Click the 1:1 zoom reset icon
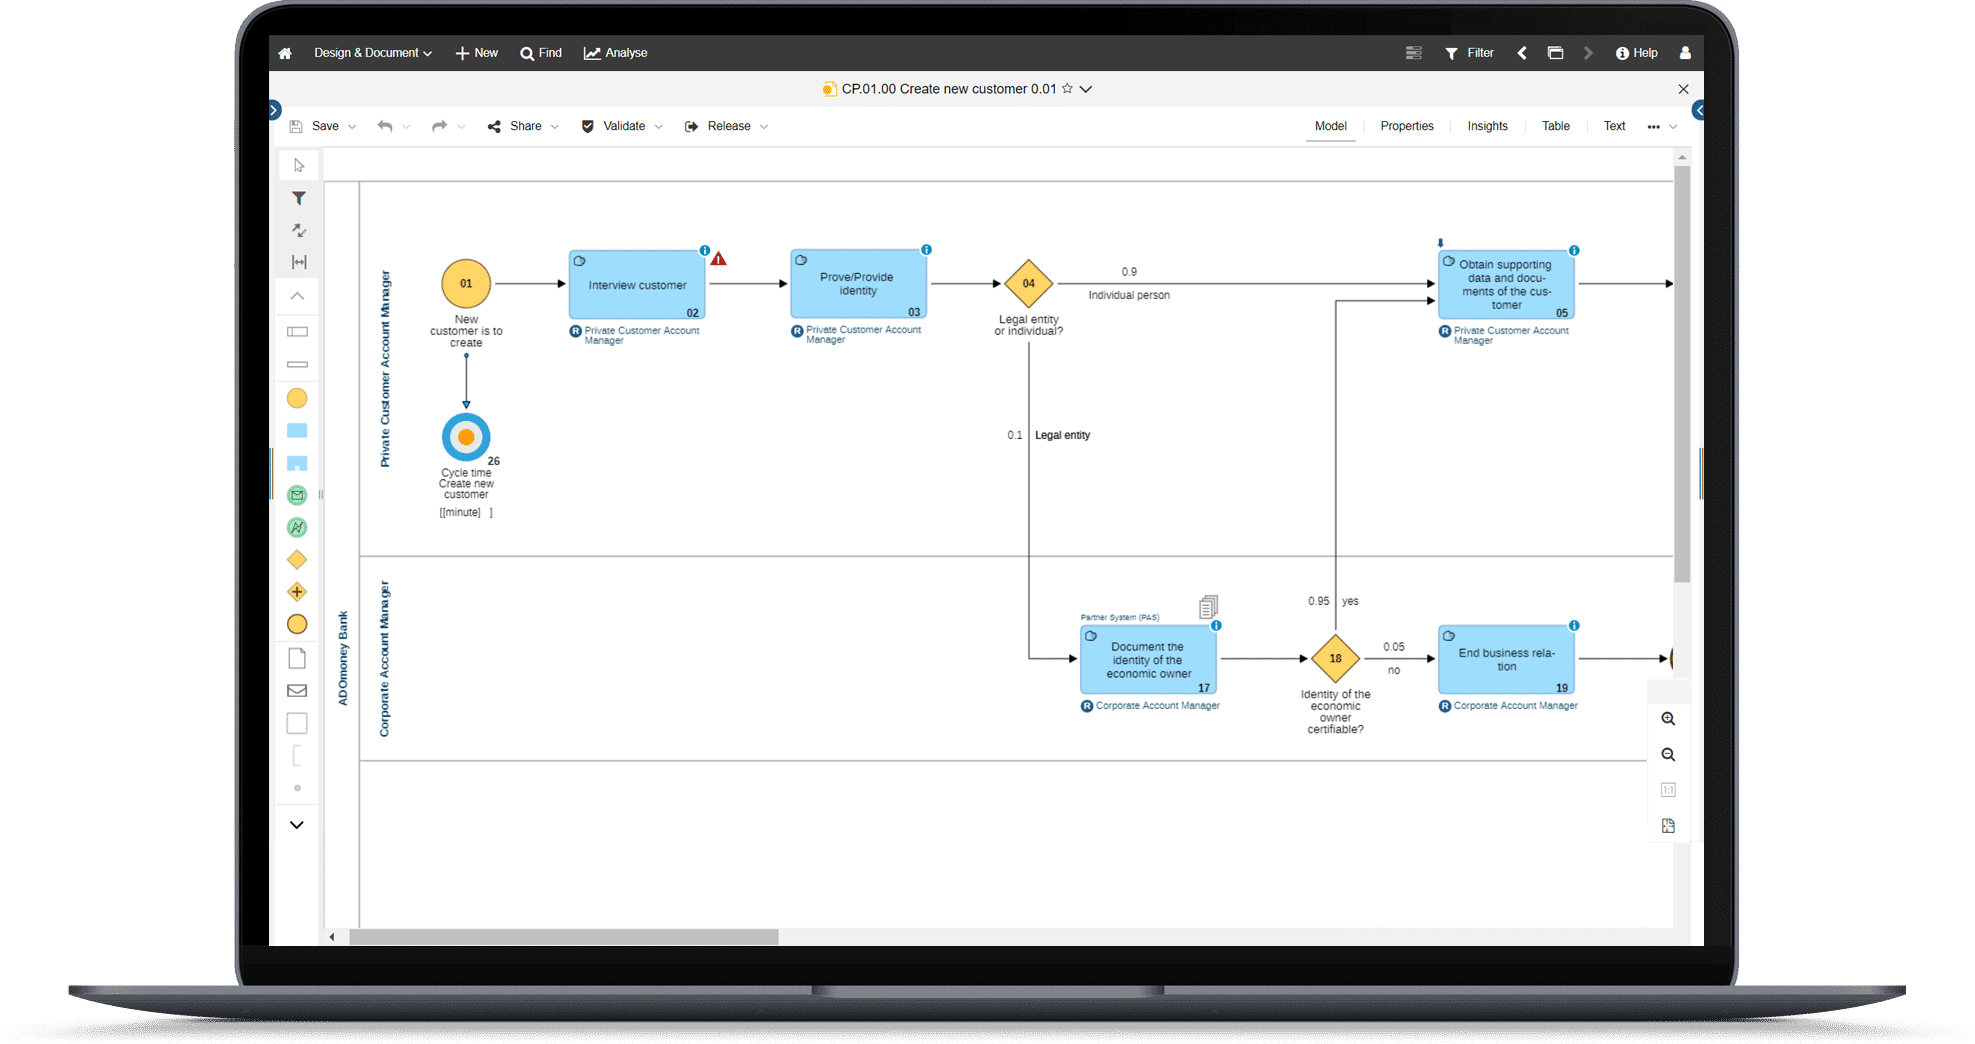1975x1044 pixels. point(1668,789)
